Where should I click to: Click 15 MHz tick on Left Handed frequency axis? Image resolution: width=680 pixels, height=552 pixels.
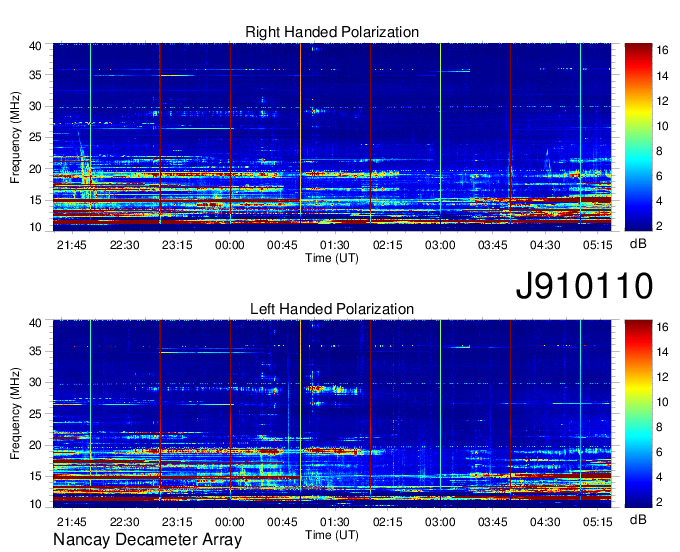click(35, 476)
